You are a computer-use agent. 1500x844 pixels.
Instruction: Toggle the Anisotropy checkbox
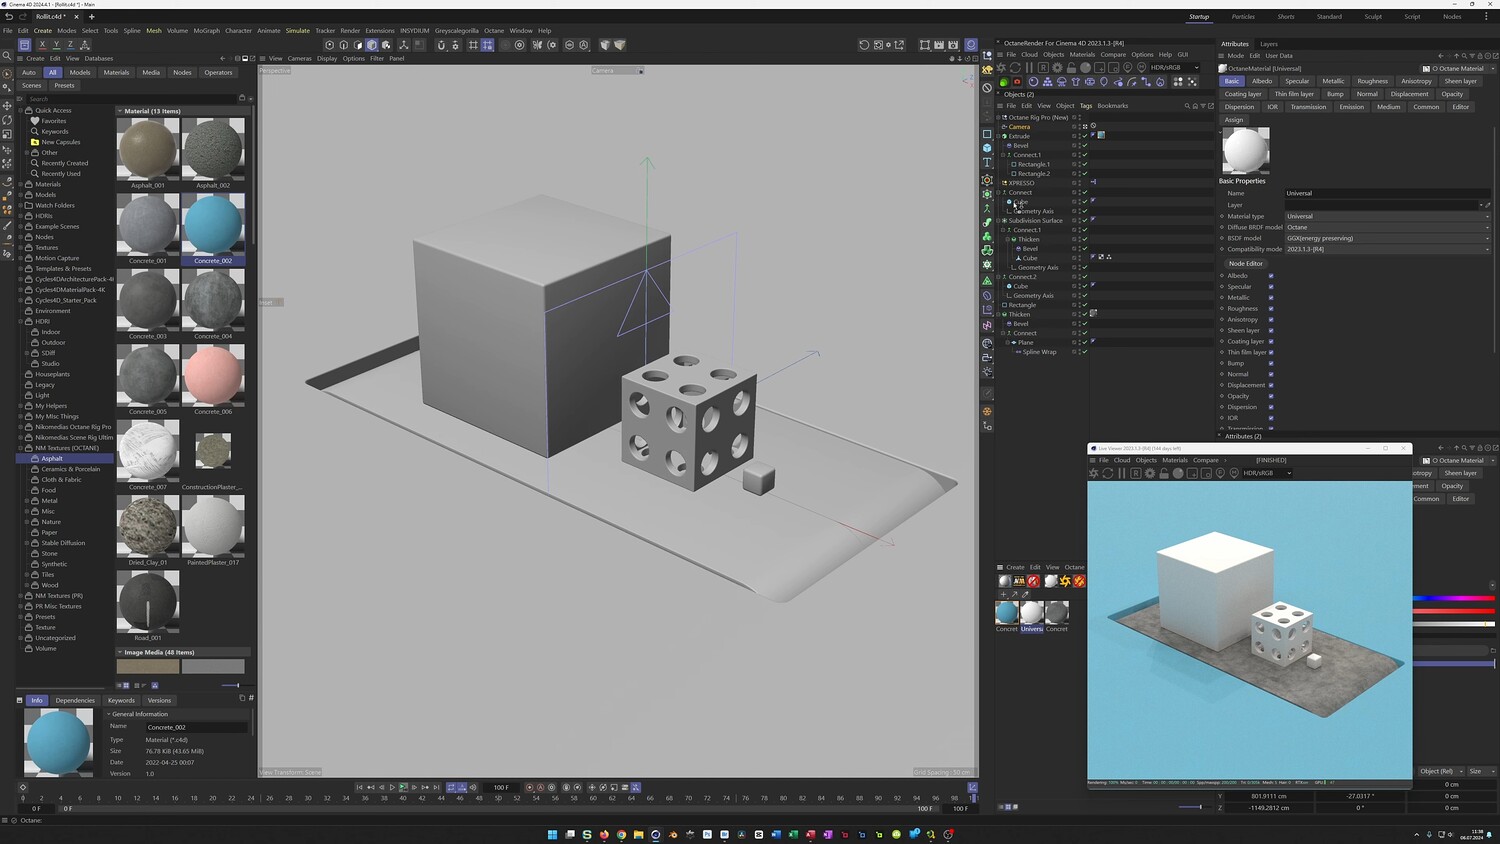point(1271,319)
